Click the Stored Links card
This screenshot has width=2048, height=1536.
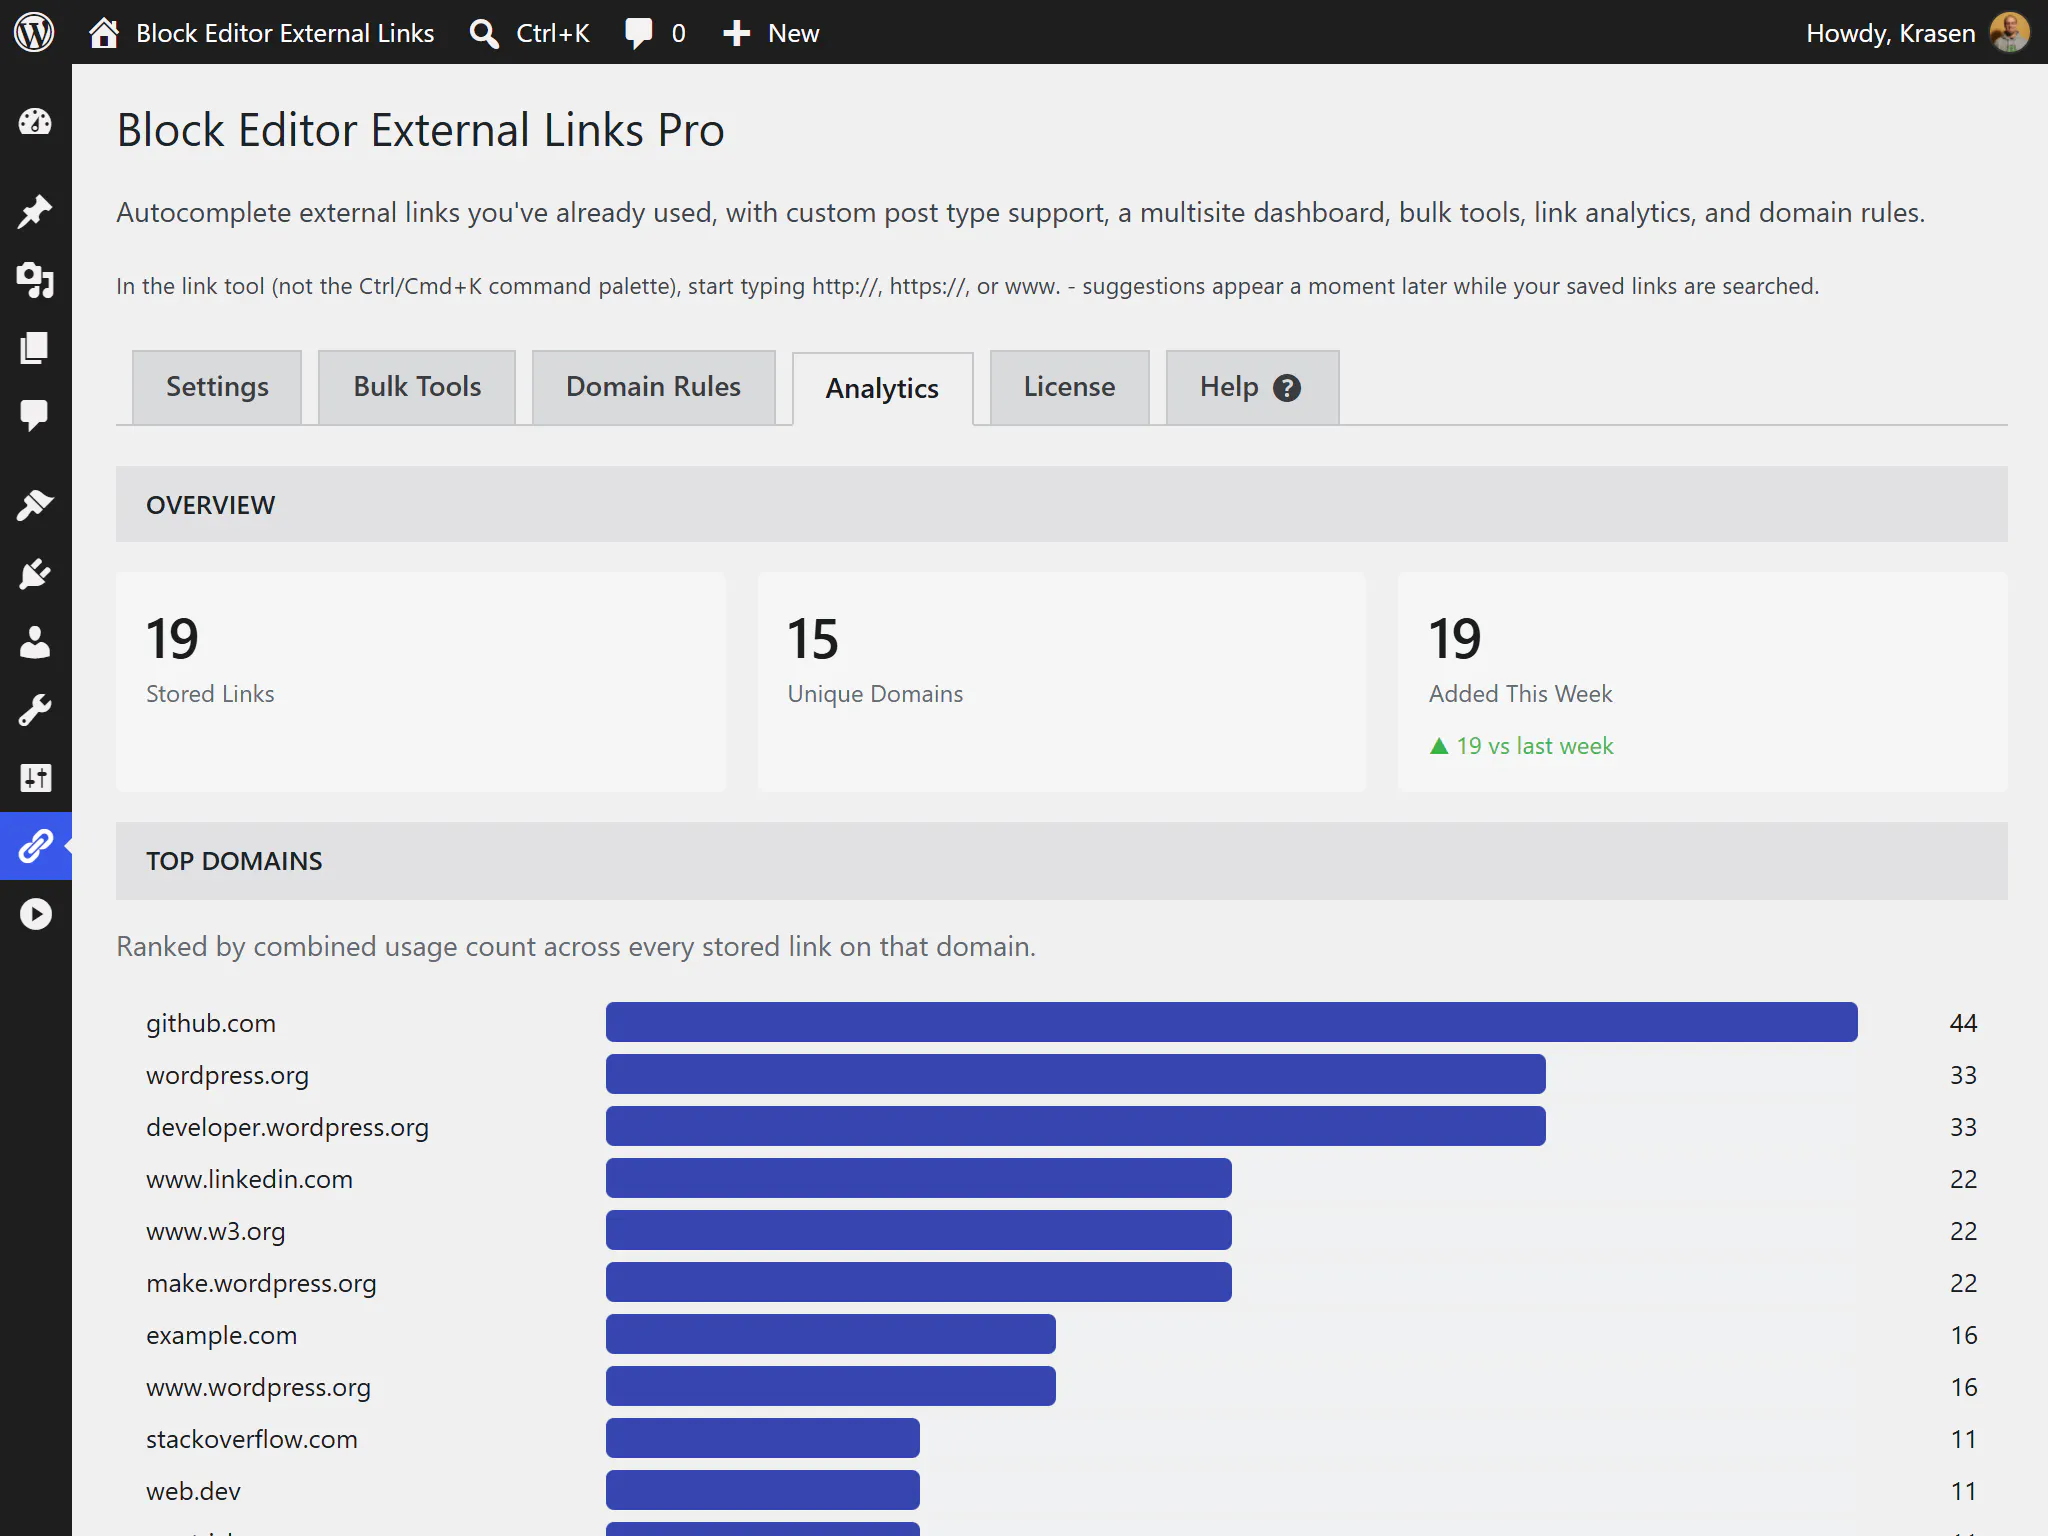[x=421, y=682]
